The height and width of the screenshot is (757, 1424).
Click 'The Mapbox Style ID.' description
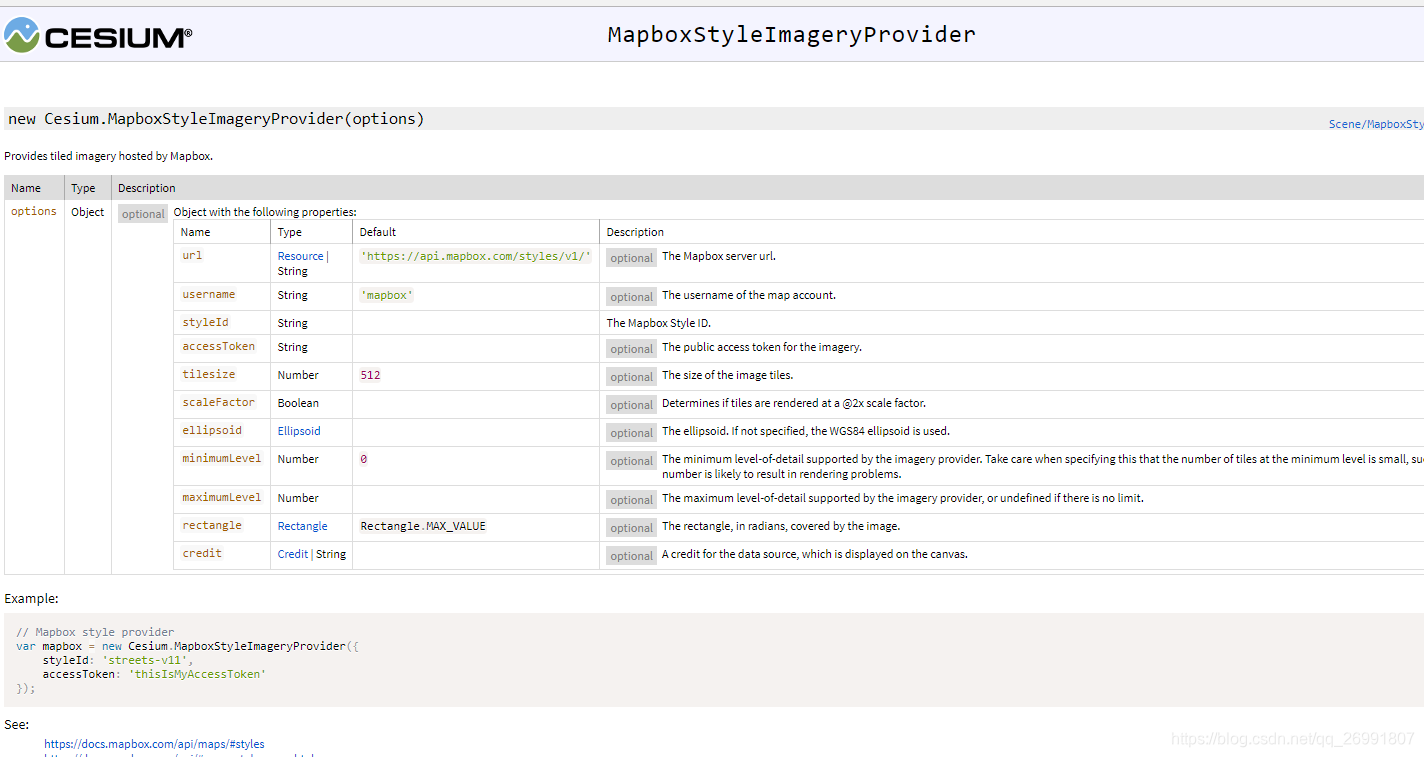[659, 323]
